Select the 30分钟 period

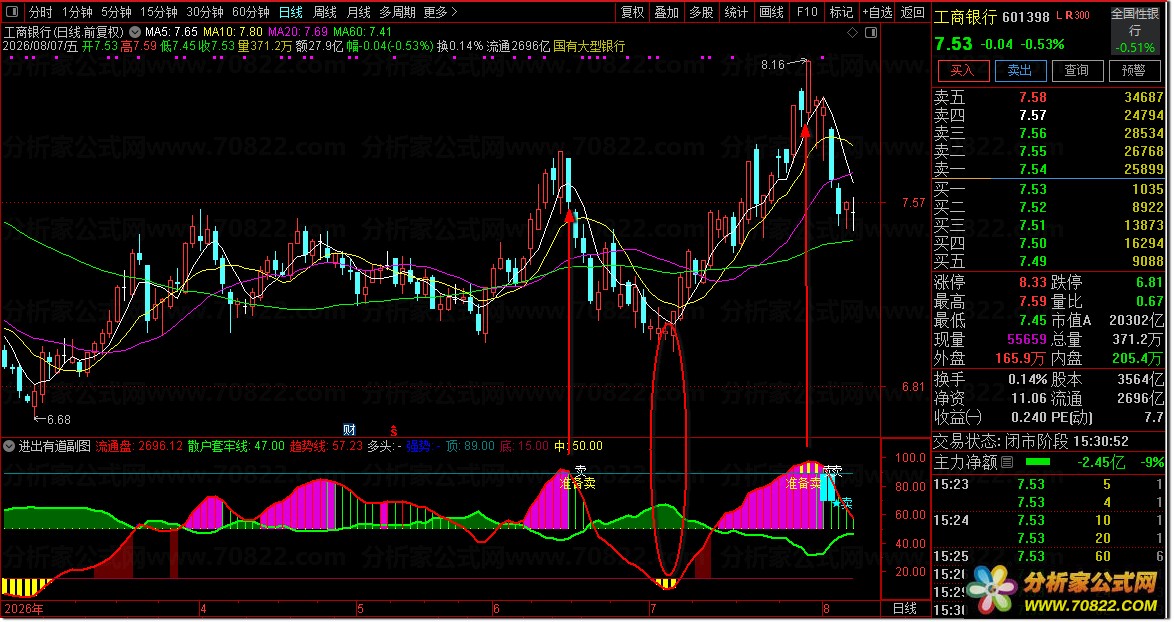tap(205, 12)
